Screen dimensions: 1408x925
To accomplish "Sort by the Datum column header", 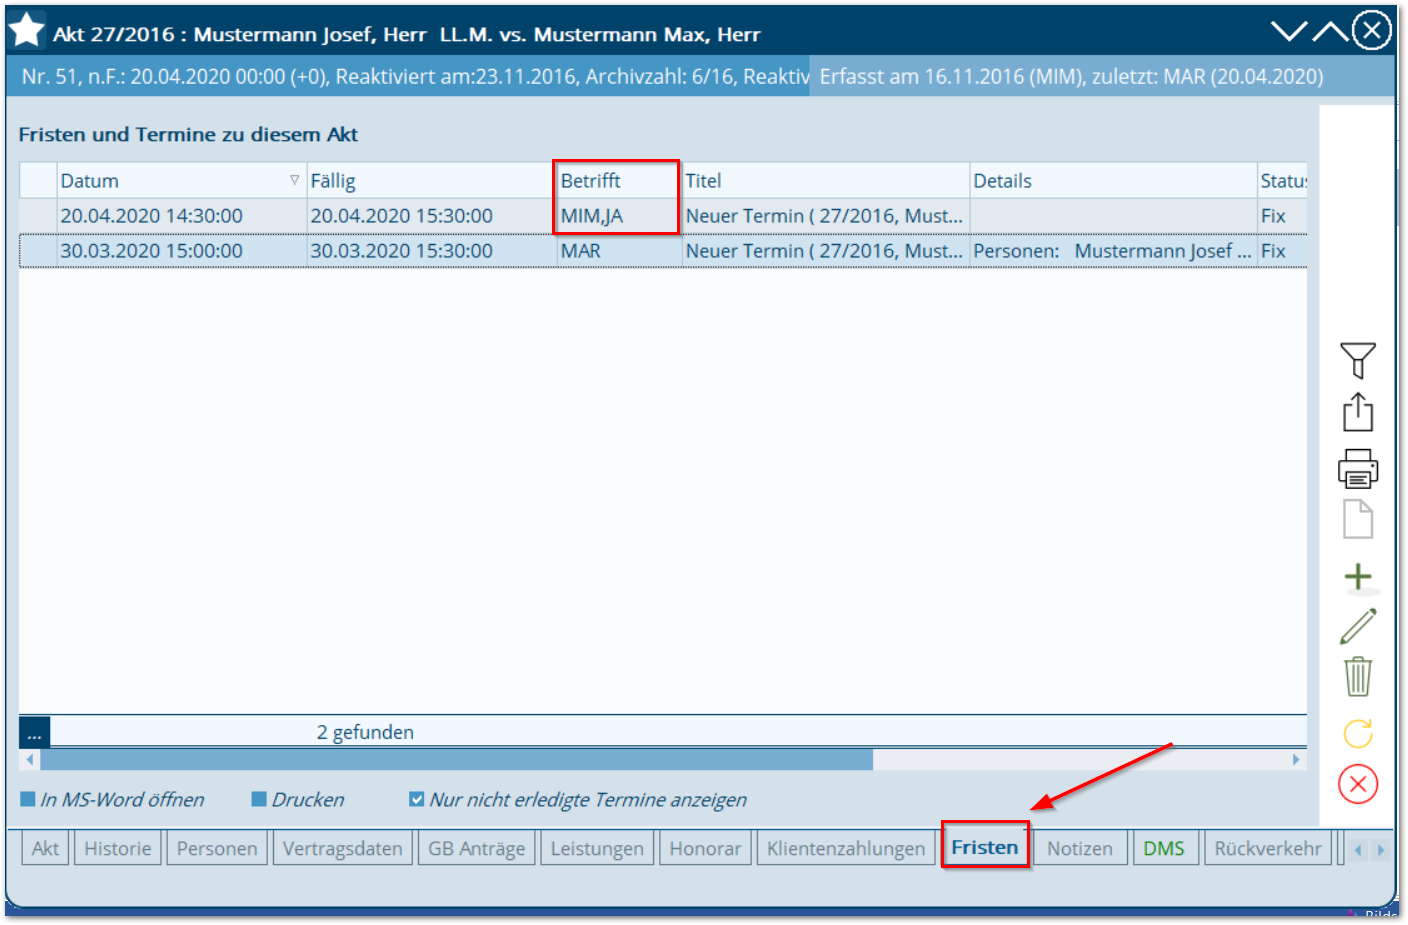I will coord(181,180).
